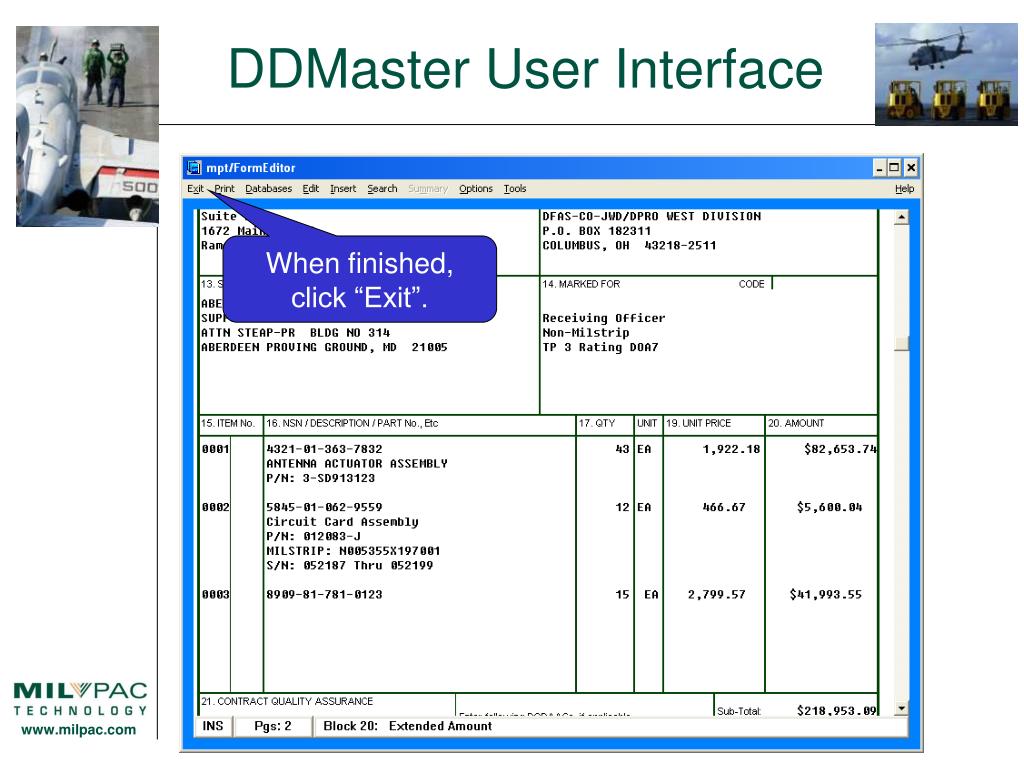Click the 14. MARKED FOR label
The image size is (1024, 768).
click(x=581, y=284)
